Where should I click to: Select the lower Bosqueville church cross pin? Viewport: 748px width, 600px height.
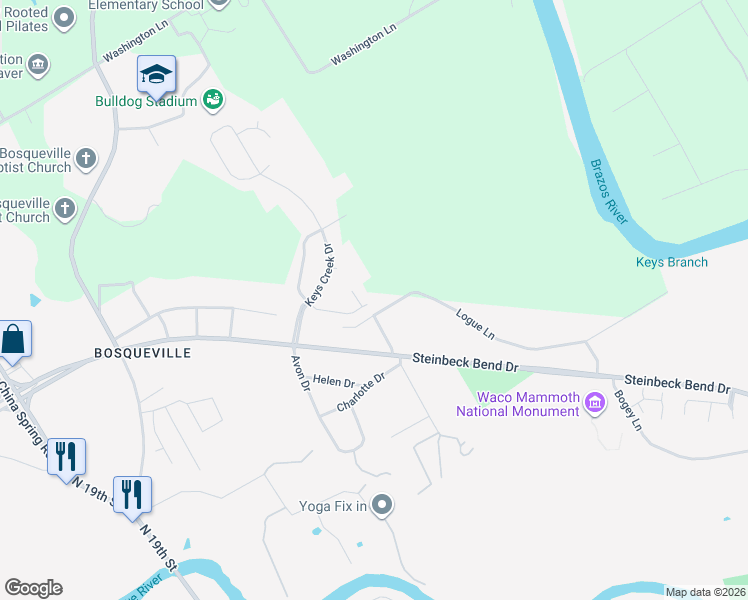[x=65, y=209]
